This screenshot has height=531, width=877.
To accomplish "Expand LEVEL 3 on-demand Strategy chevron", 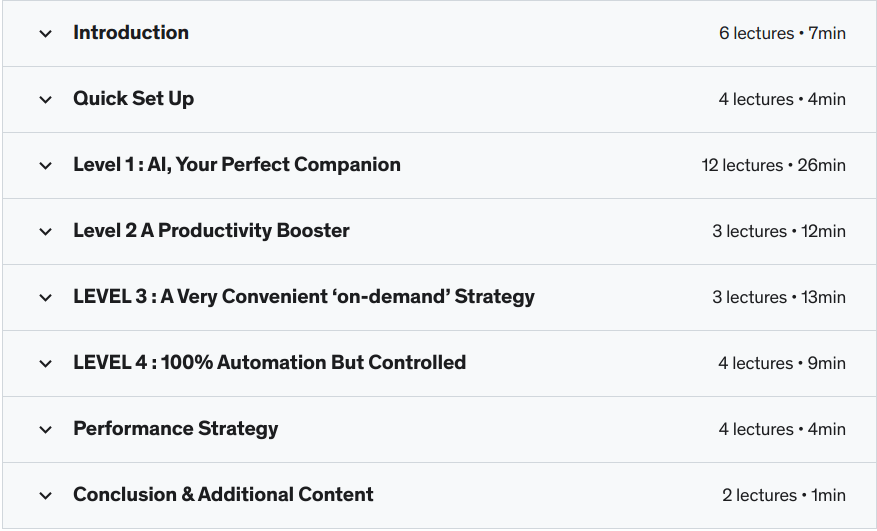I will click(45, 298).
